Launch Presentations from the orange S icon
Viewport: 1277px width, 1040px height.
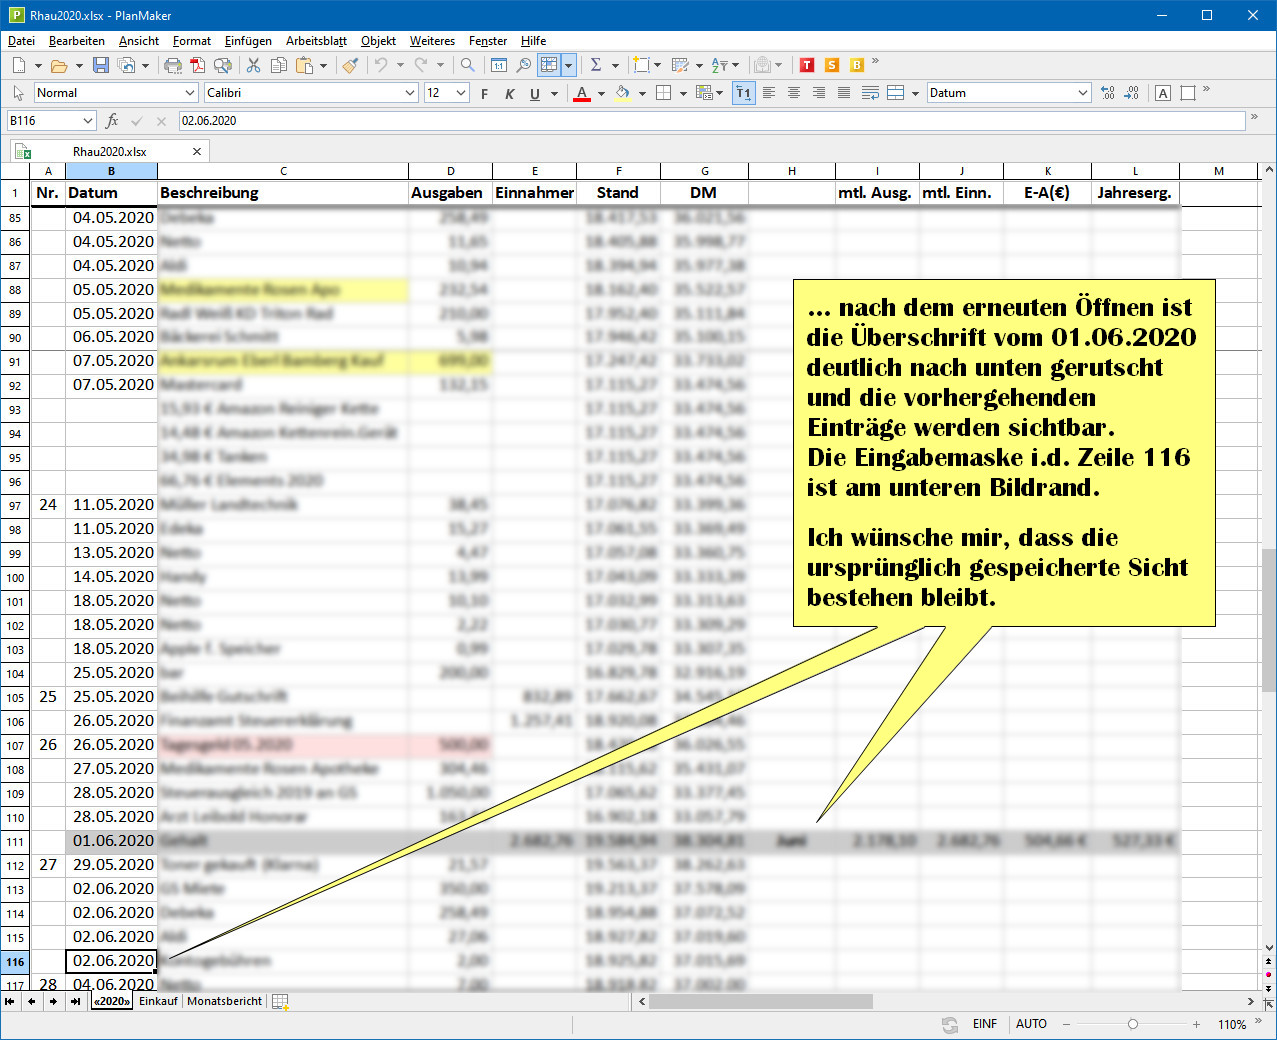[832, 65]
